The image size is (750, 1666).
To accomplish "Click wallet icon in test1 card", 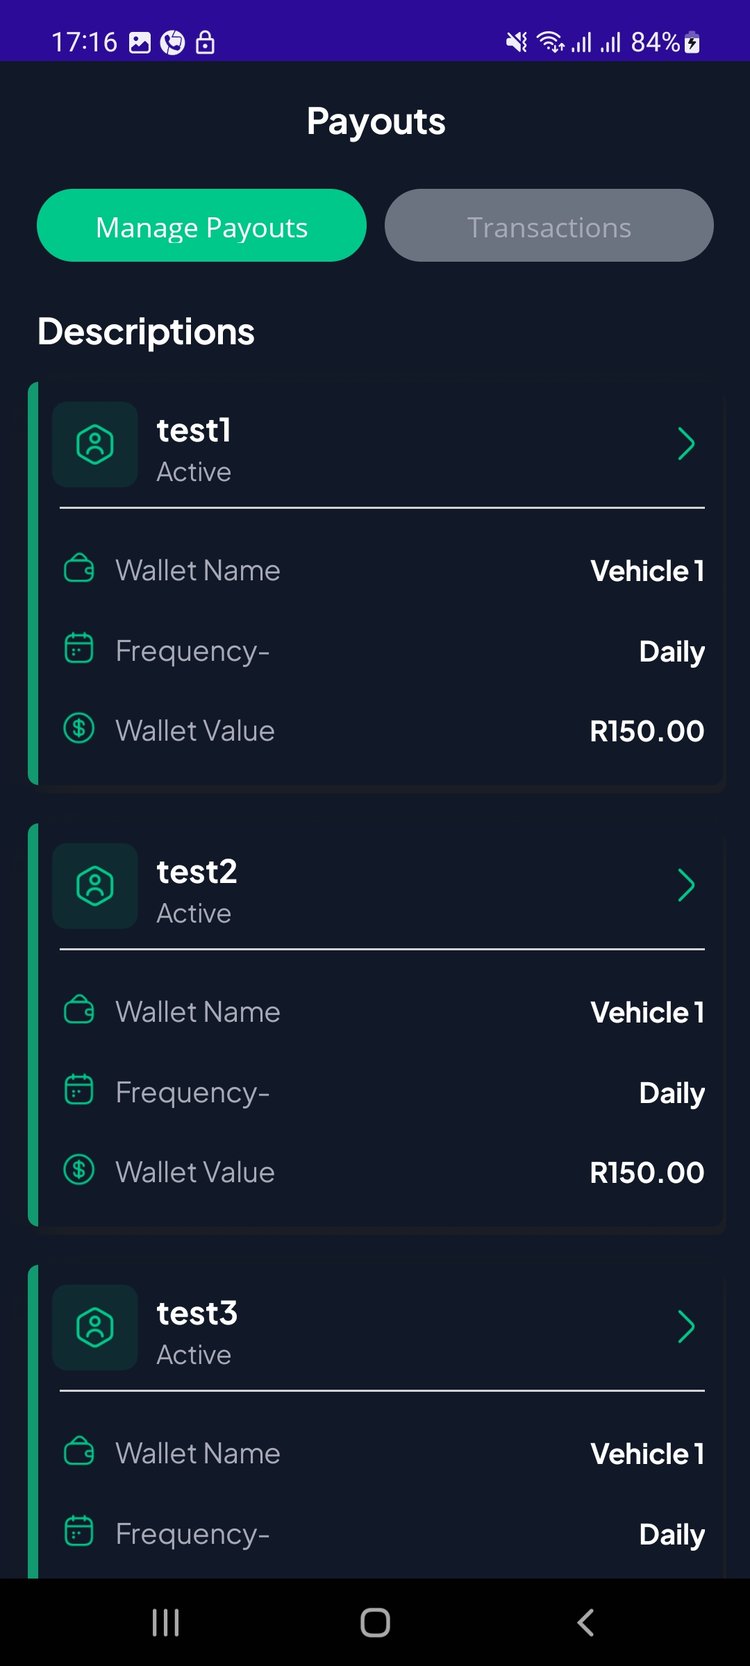I will coord(79,570).
